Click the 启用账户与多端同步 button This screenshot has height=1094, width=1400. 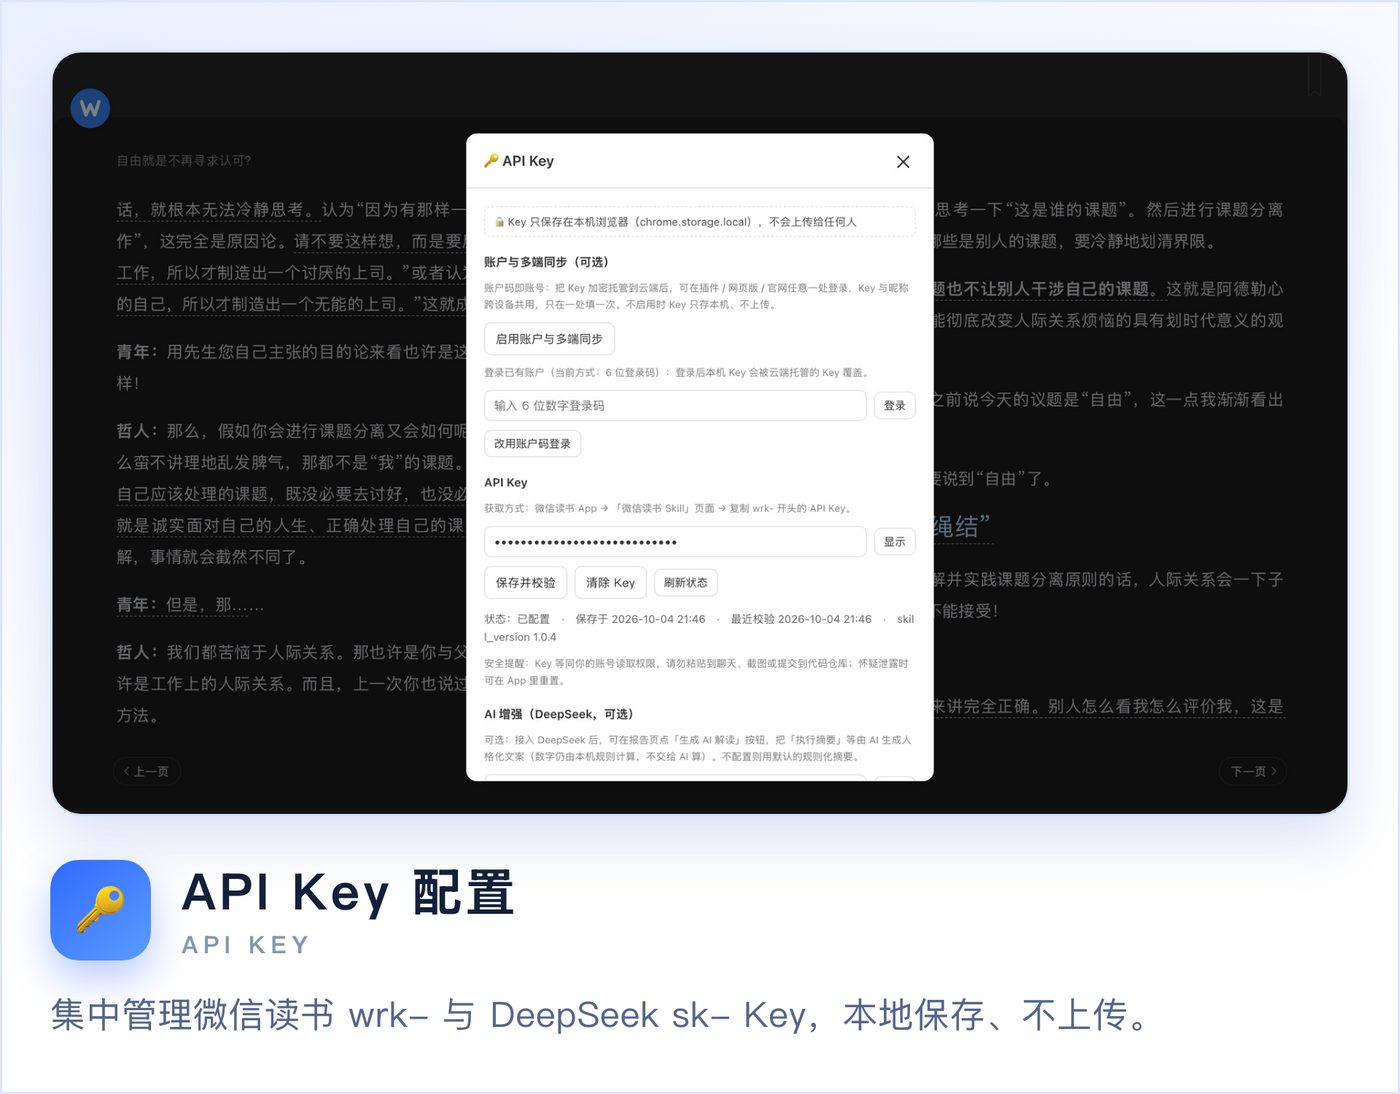549,339
